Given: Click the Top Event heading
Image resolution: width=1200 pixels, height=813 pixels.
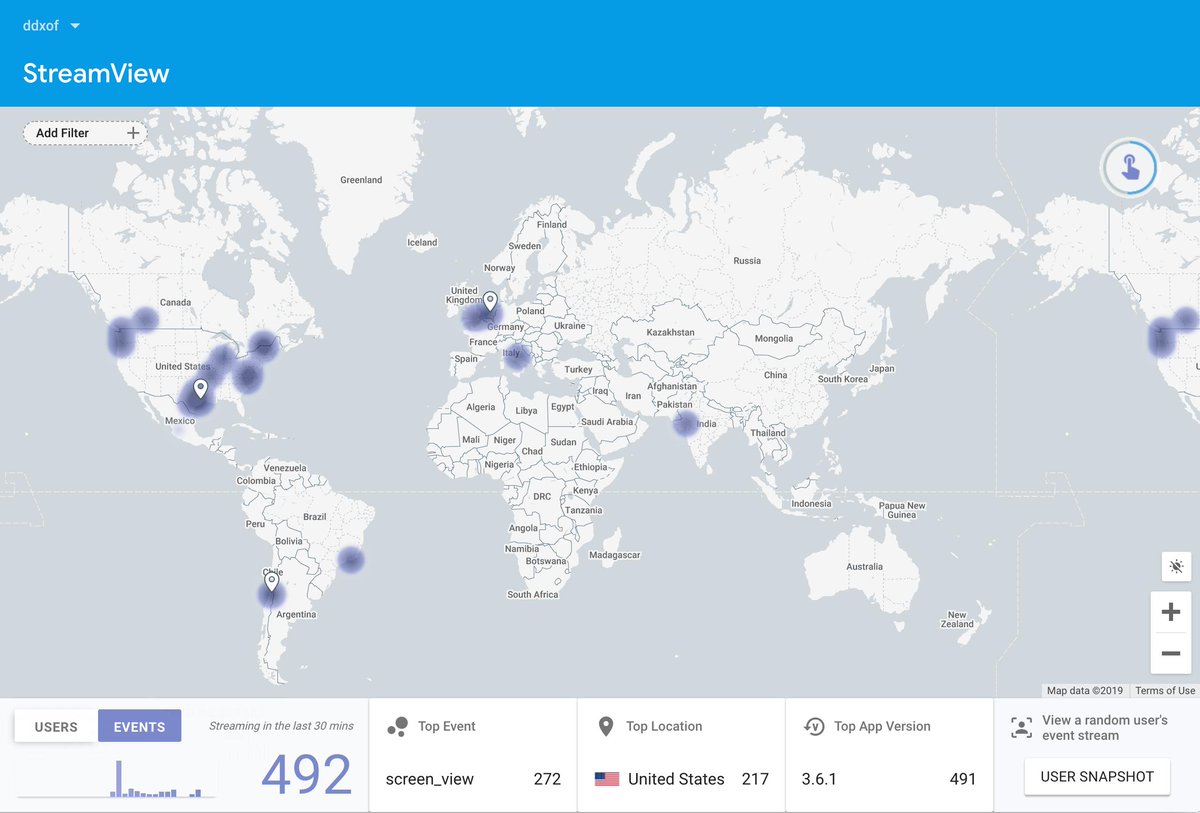Looking at the screenshot, I should 447,726.
